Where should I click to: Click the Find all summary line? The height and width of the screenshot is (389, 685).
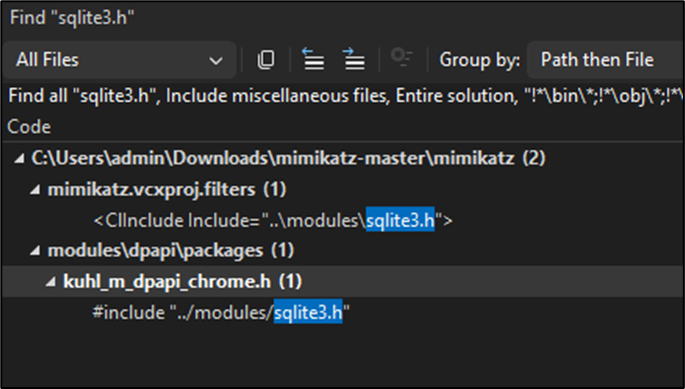pos(346,96)
